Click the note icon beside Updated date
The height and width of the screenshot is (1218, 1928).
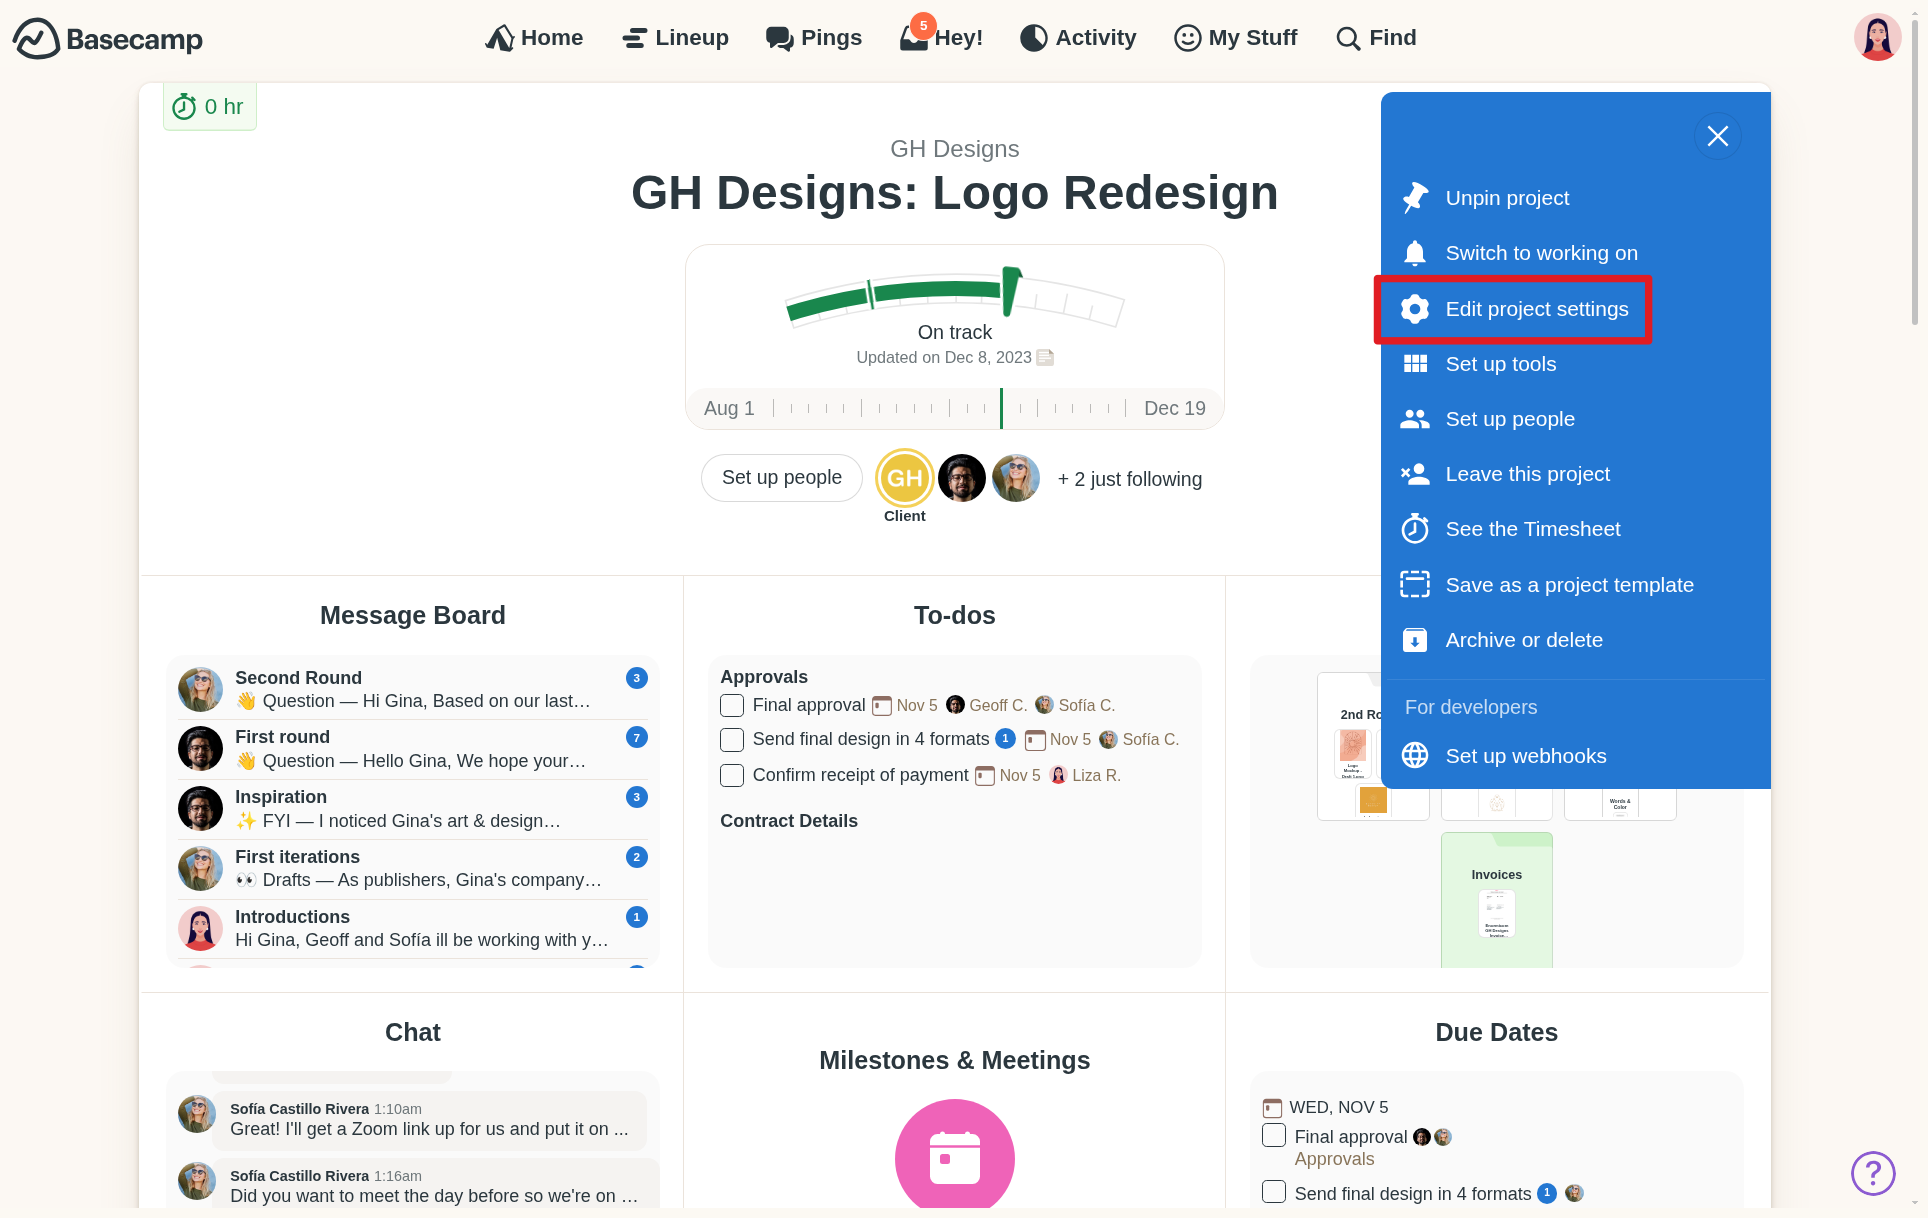[1045, 358]
